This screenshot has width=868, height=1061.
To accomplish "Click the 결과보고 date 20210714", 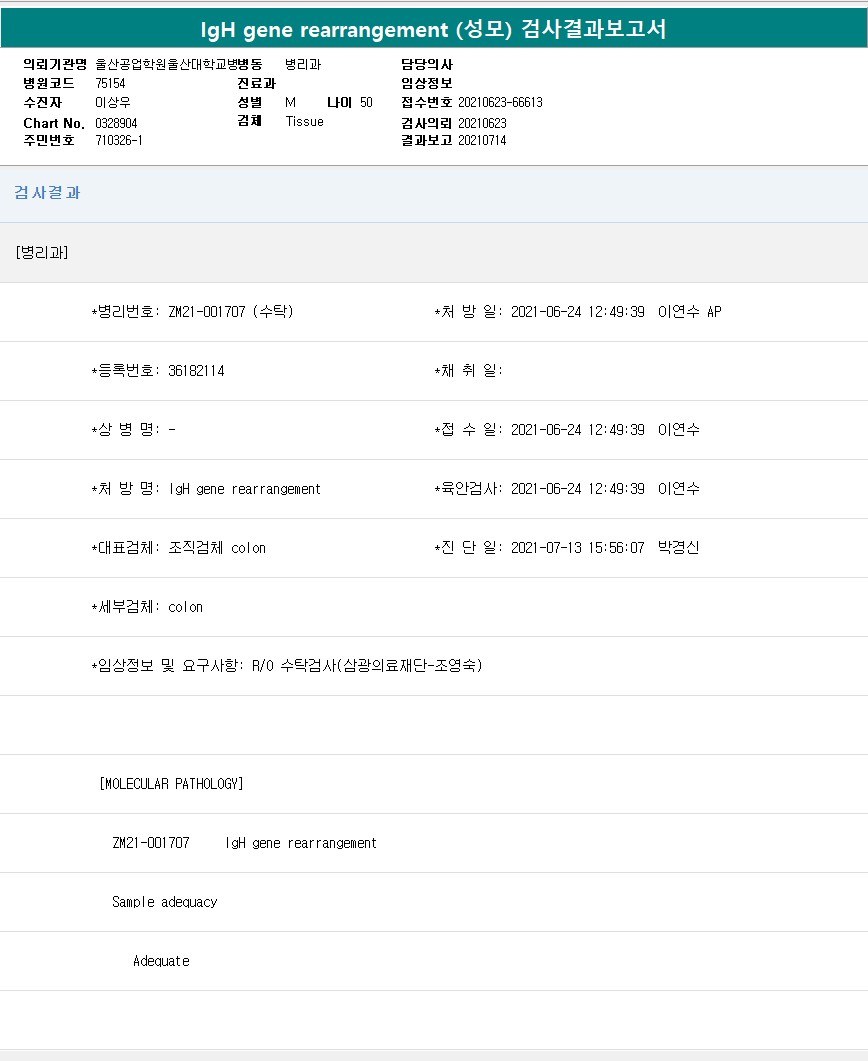I will [482, 141].
